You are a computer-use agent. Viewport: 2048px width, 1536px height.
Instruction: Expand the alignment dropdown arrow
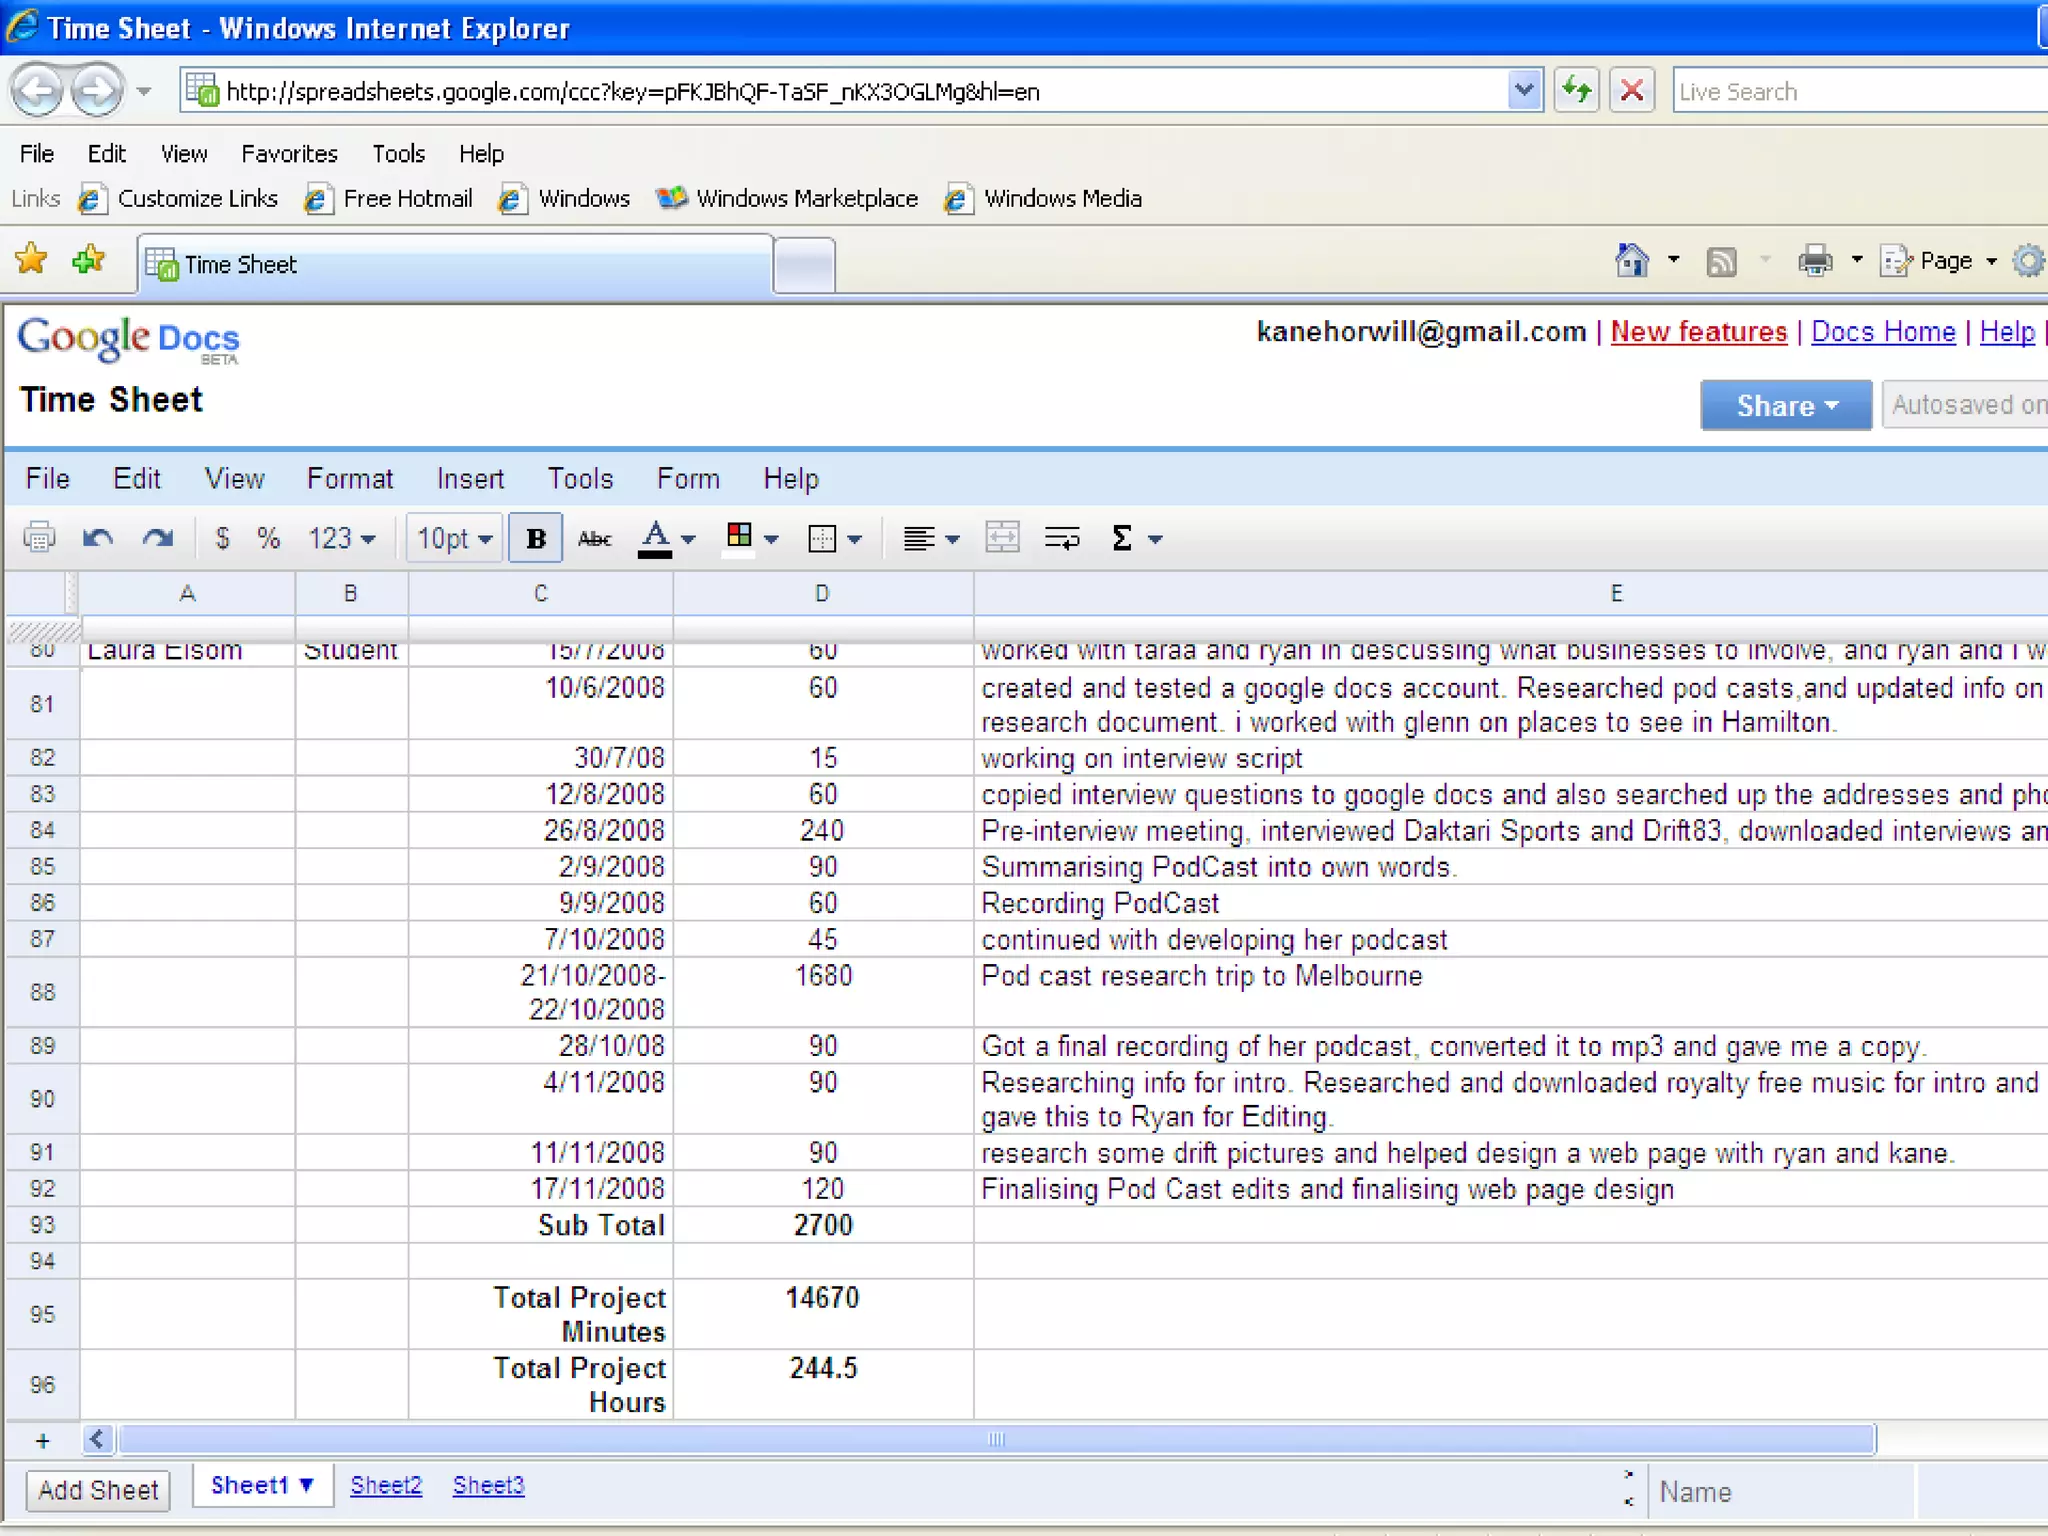[952, 539]
